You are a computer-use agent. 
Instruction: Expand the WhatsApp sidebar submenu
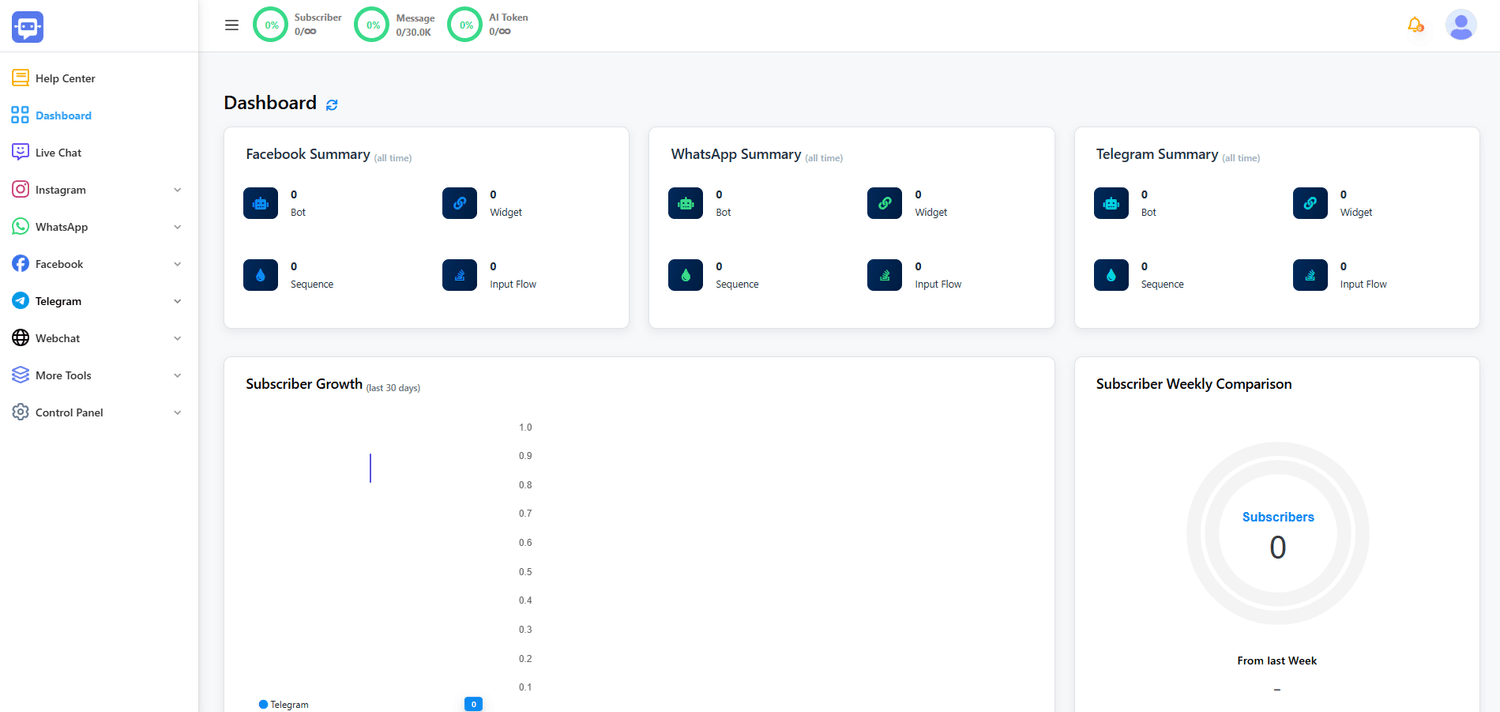pyautogui.click(x=177, y=227)
